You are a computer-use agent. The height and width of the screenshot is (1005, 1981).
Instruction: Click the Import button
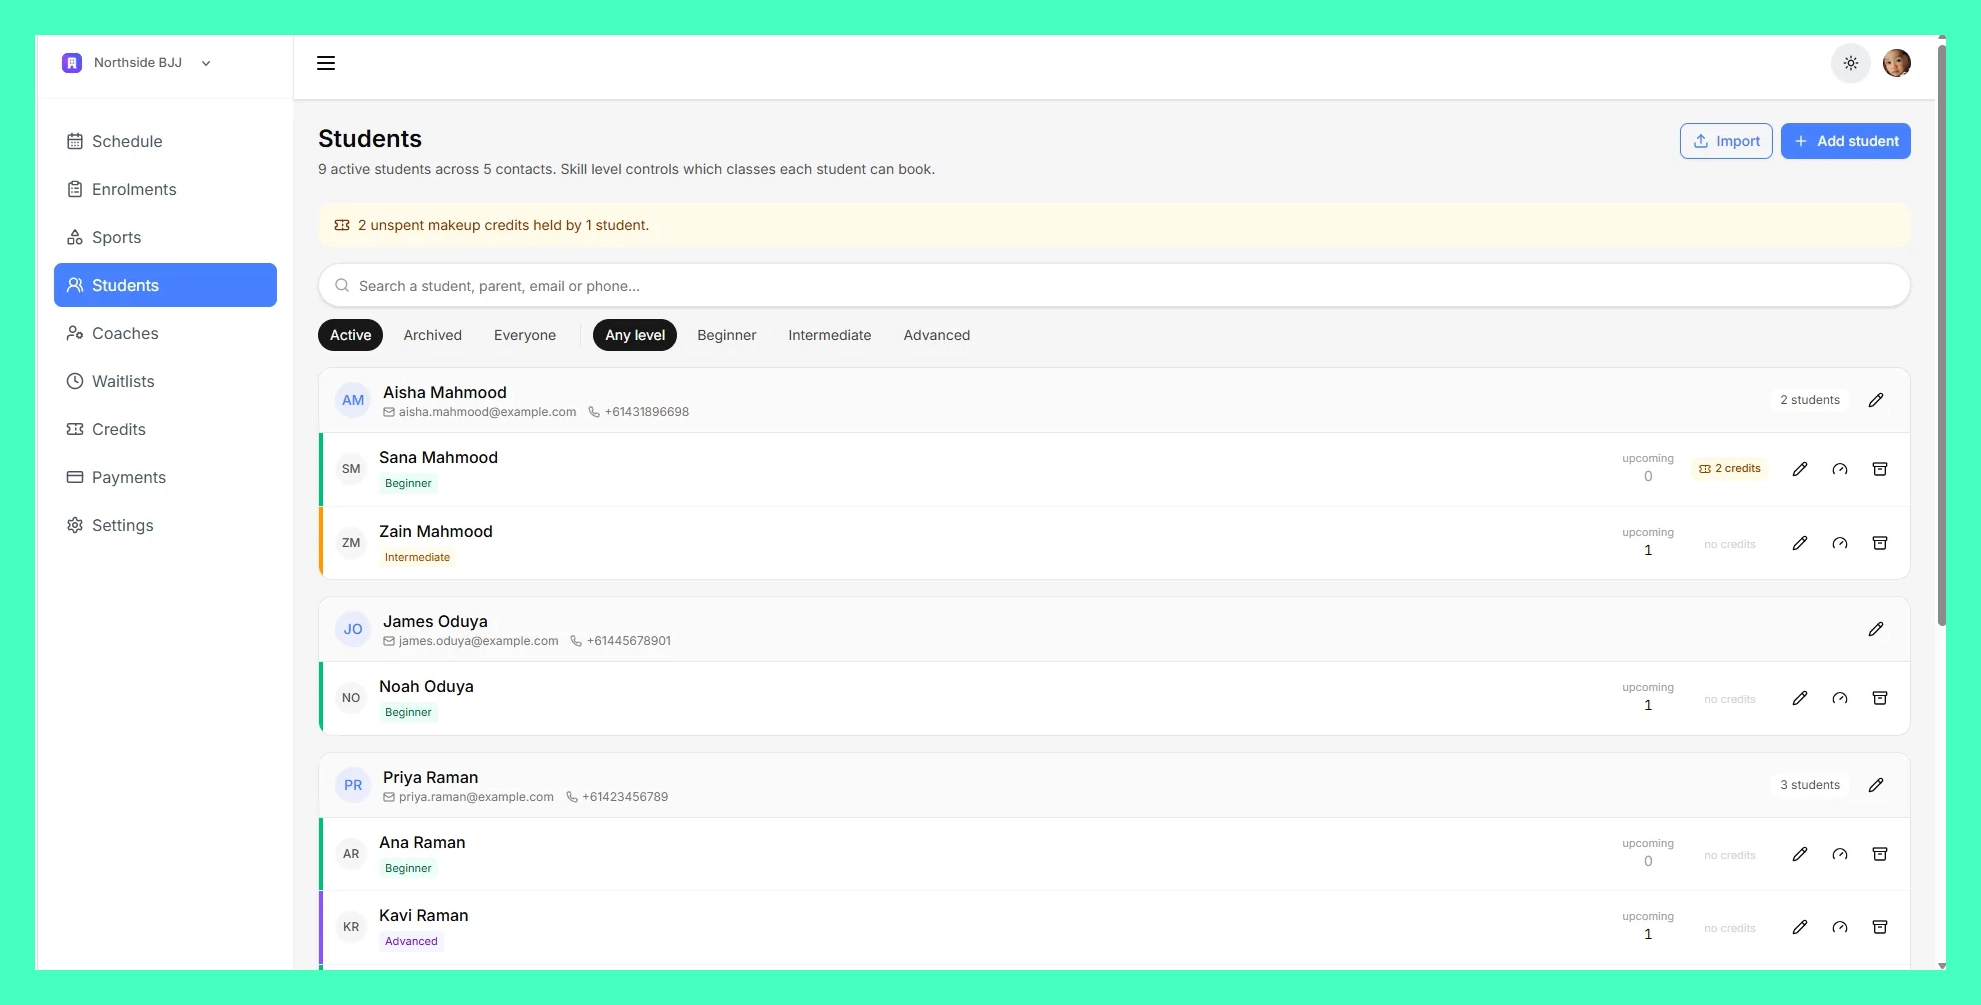tap(1726, 141)
